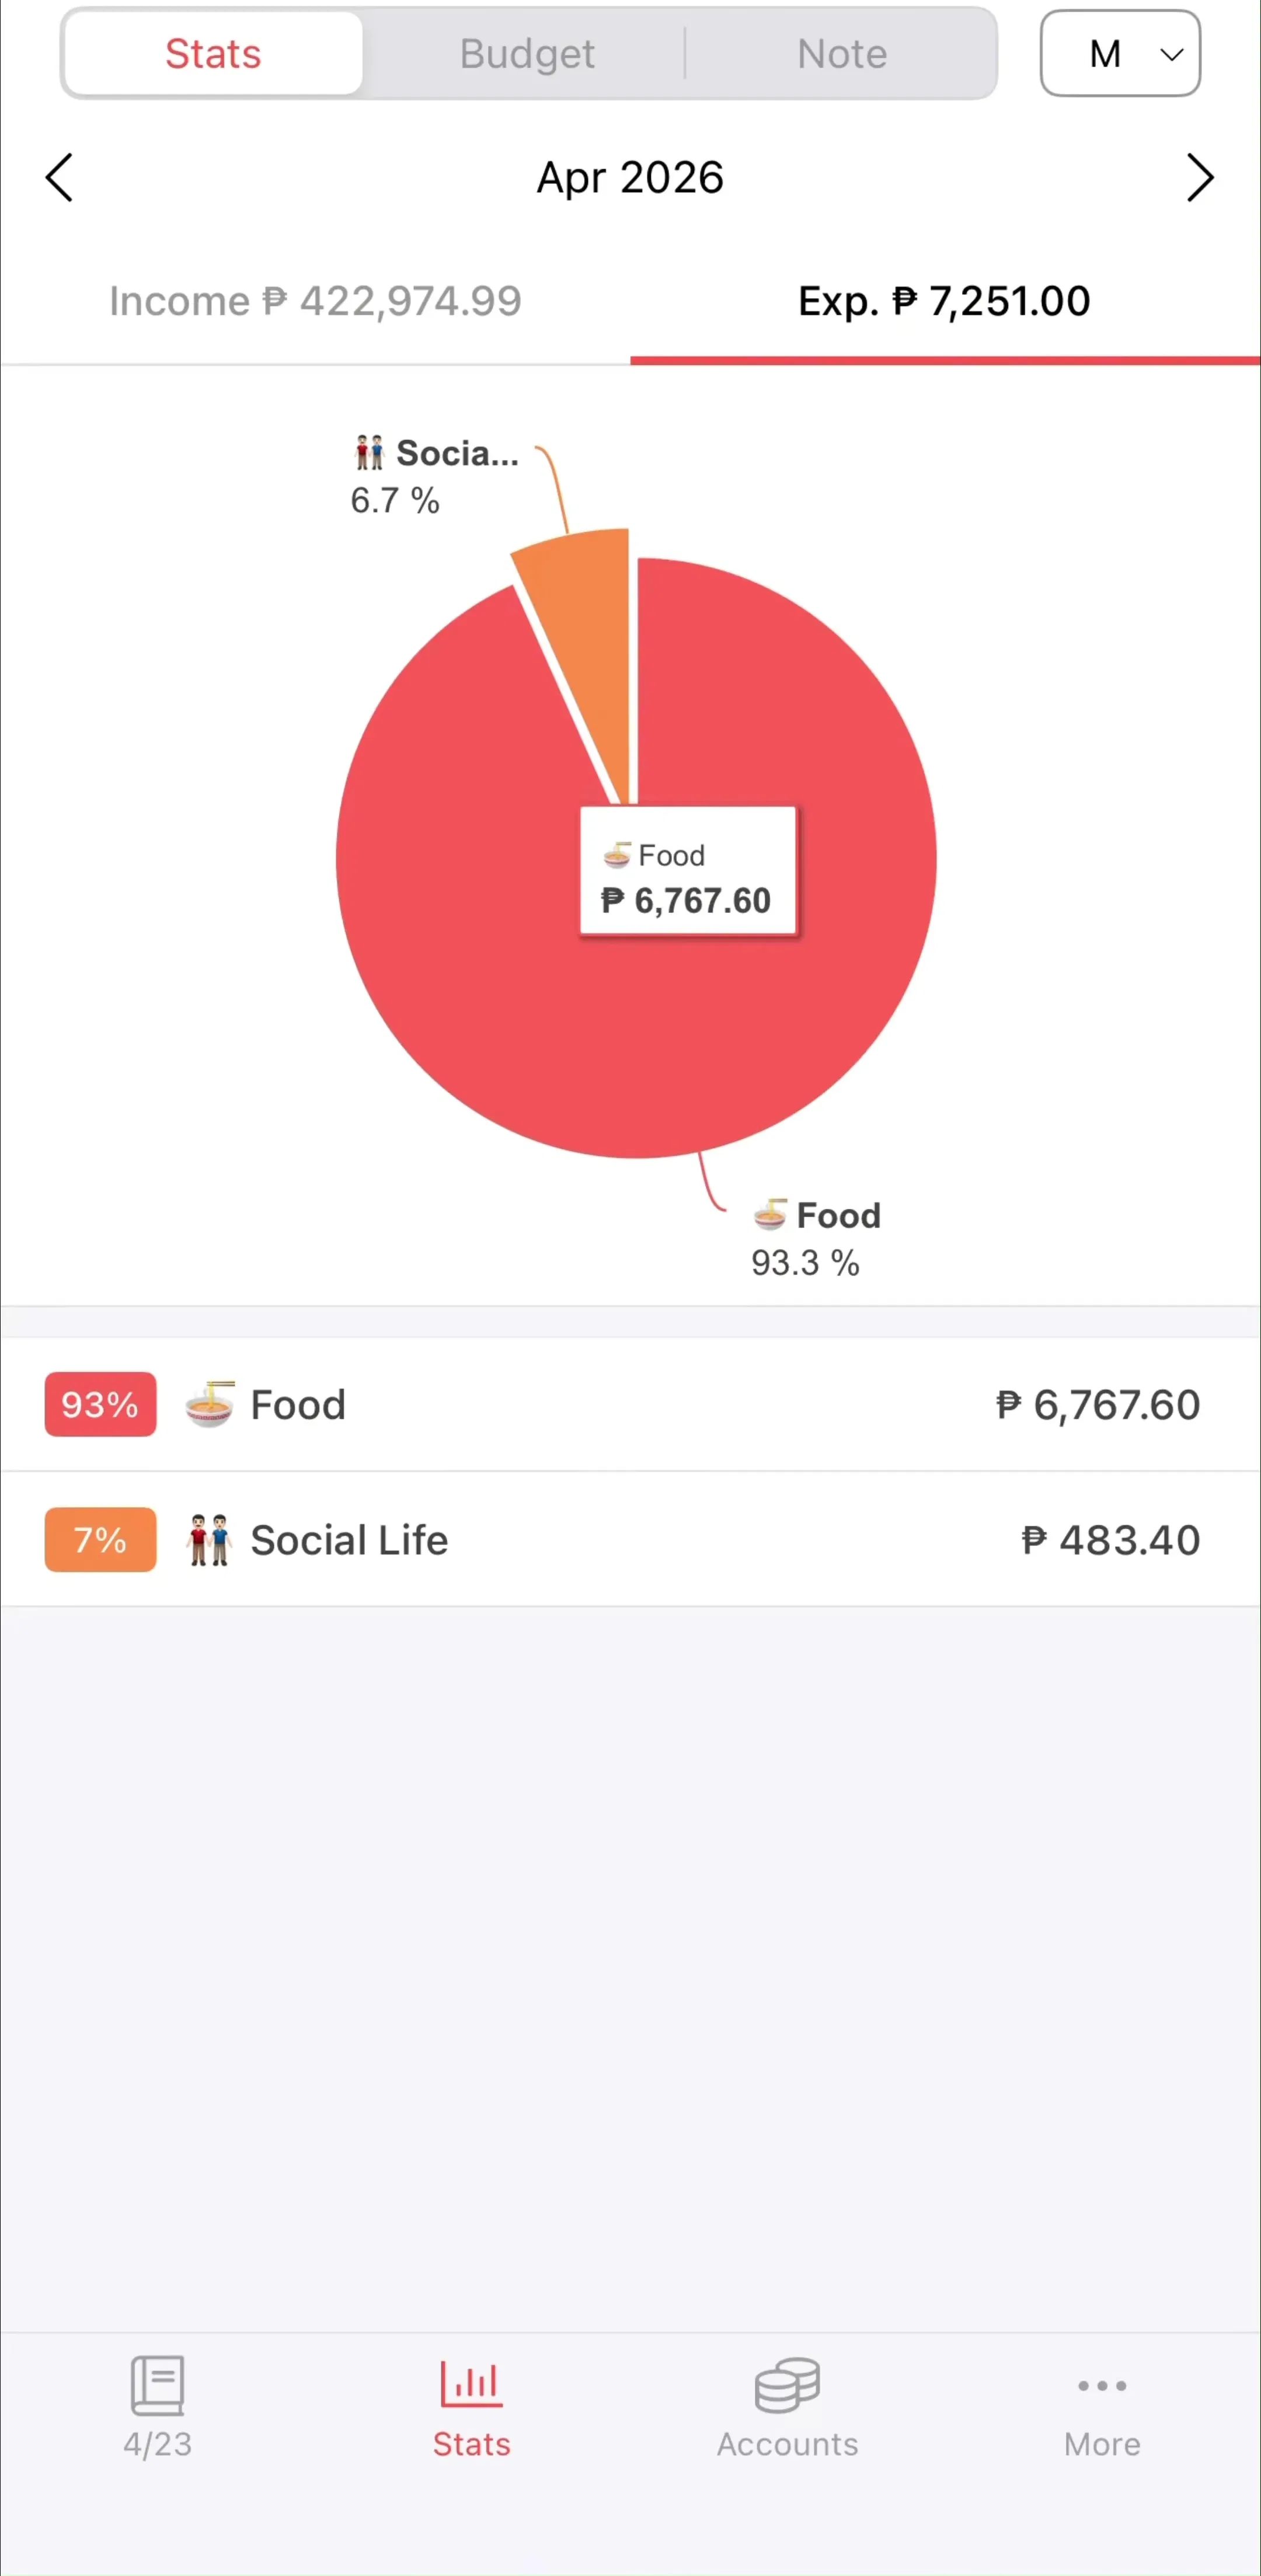Screen dimensions: 1261x2576
Task: Tap the Food noodle bowl icon in list
Action: point(210,1404)
